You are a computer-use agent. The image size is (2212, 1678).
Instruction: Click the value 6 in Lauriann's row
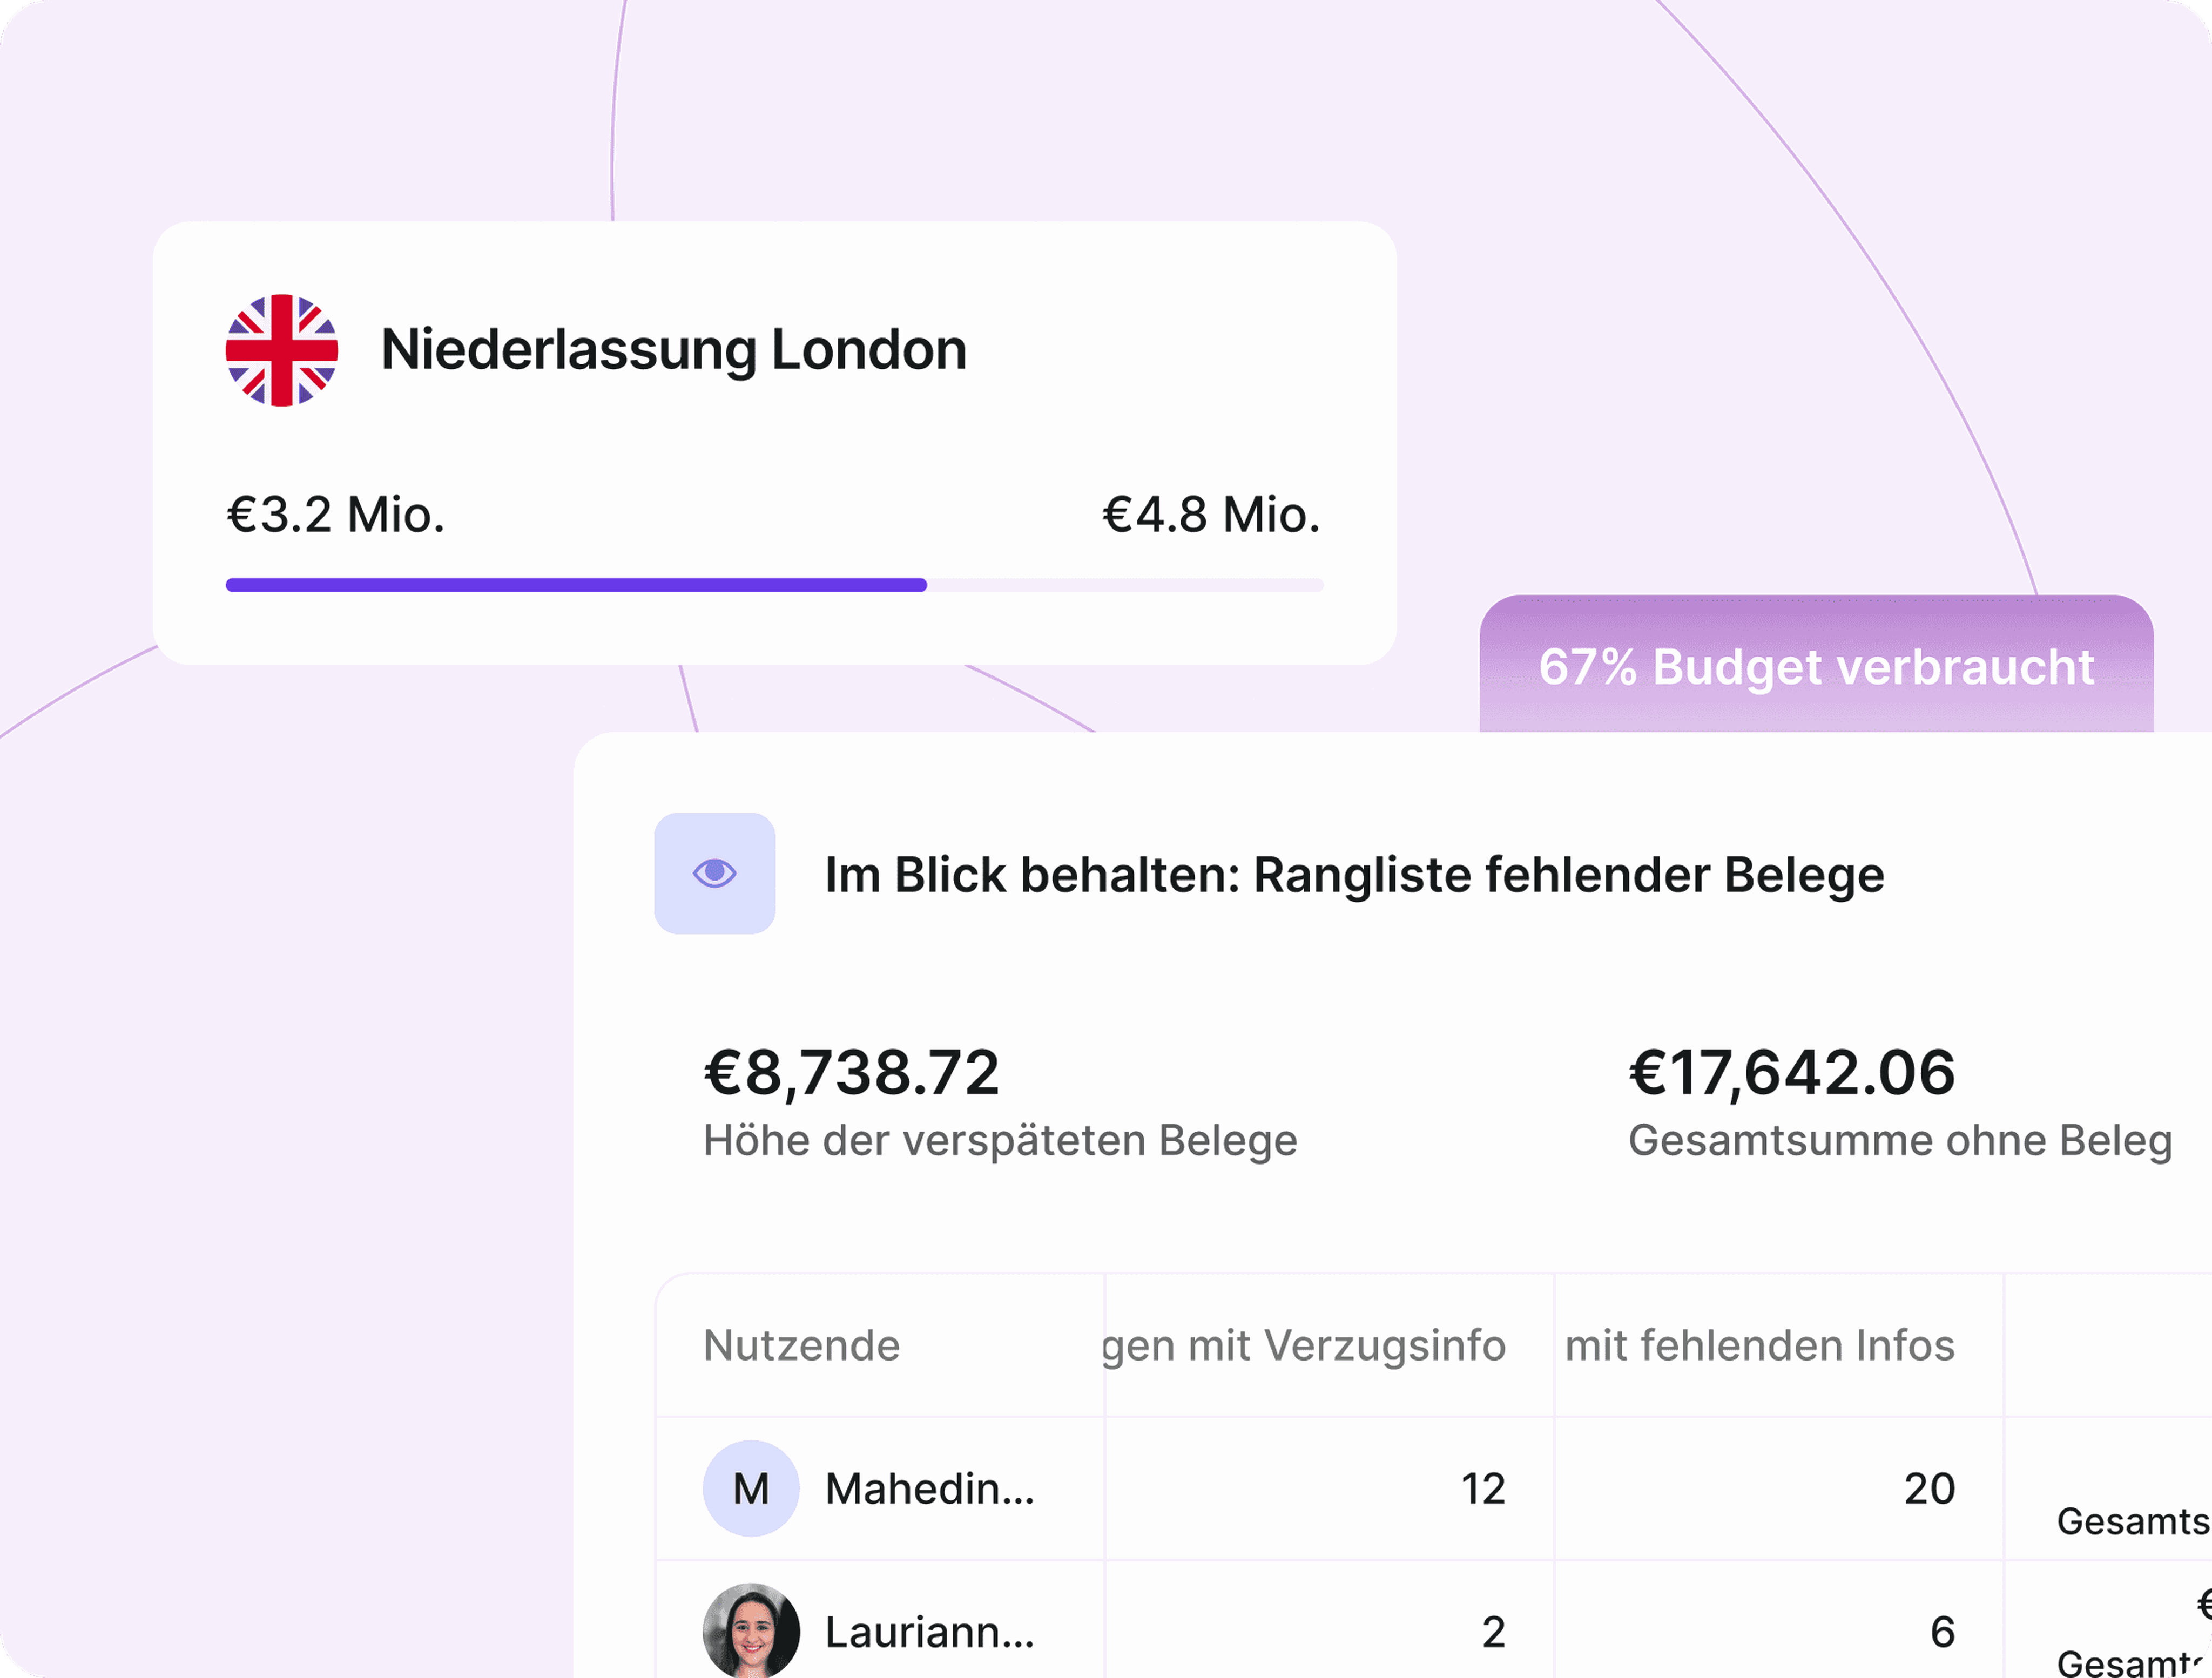coord(1943,1631)
